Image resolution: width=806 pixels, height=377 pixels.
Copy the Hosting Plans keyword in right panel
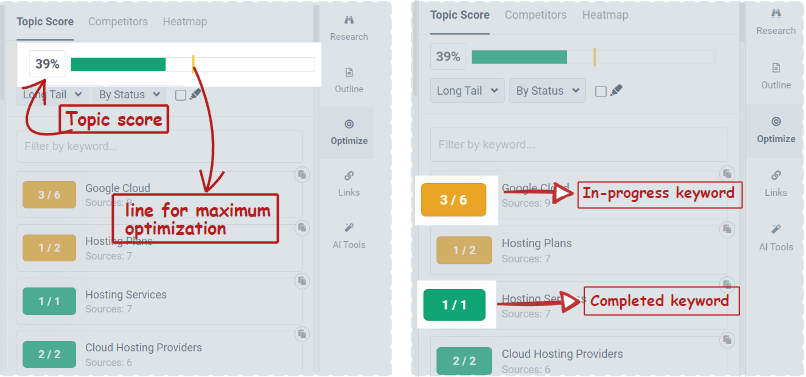[727, 229]
